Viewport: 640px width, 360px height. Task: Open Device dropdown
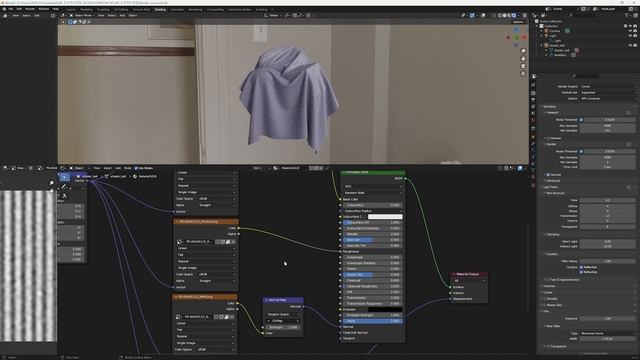tap(608, 98)
